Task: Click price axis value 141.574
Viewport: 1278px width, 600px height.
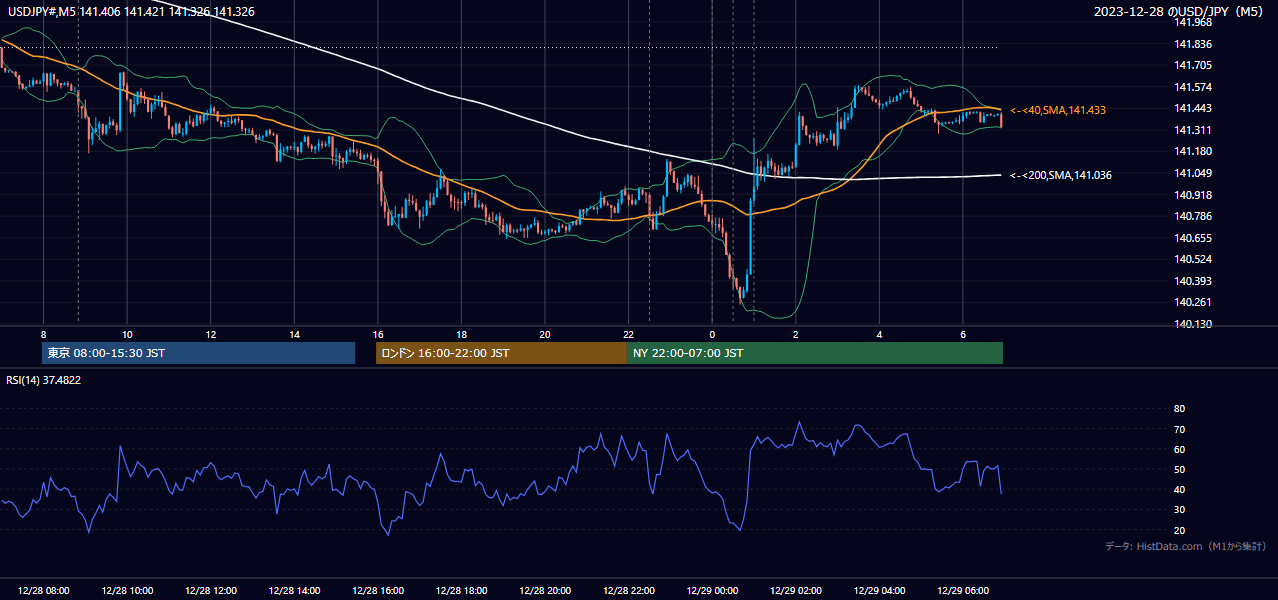Action: coord(1193,87)
